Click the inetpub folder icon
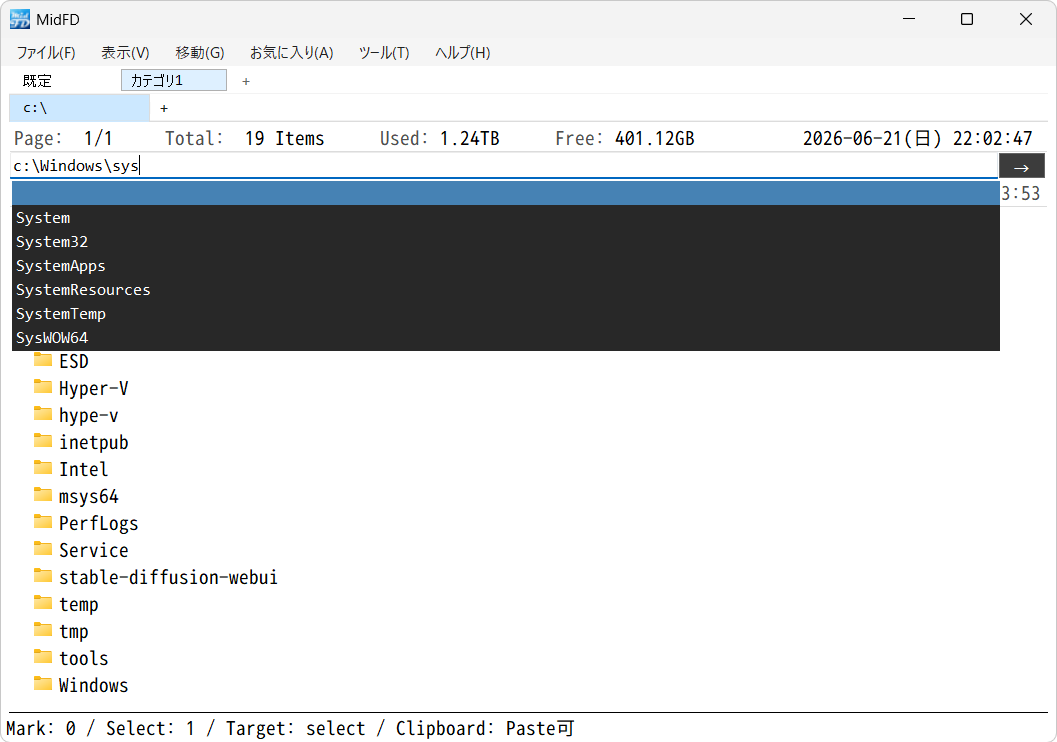Screen dimensions: 1057x742 point(42,441)
